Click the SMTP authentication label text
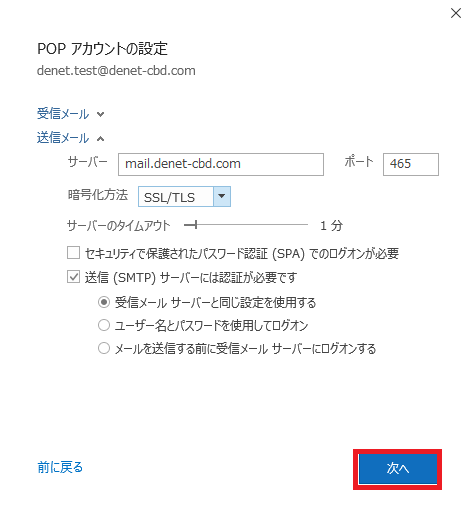This screenshot has width=476, height=529. coord(191,277)
